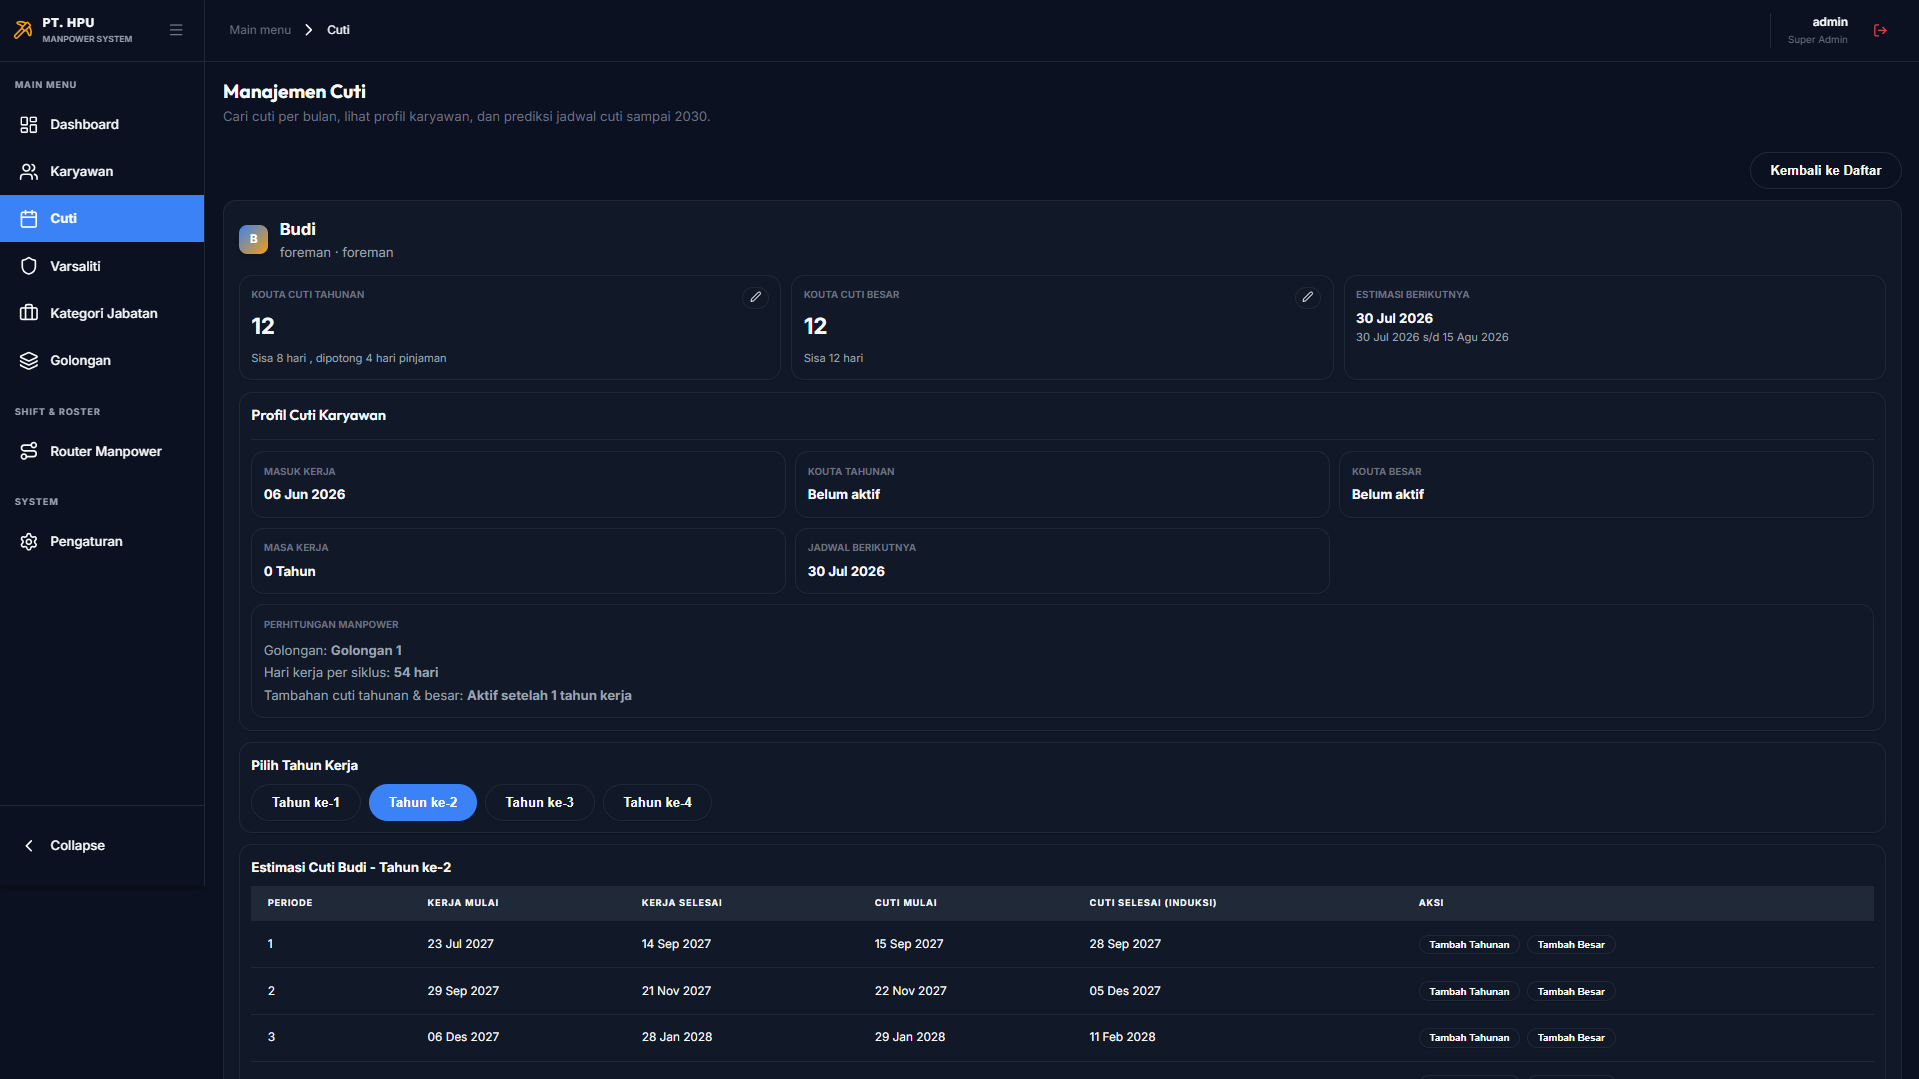Click the Main menu breadcrumb link
Screen dimensions: 1919x1079
point(260,30)
